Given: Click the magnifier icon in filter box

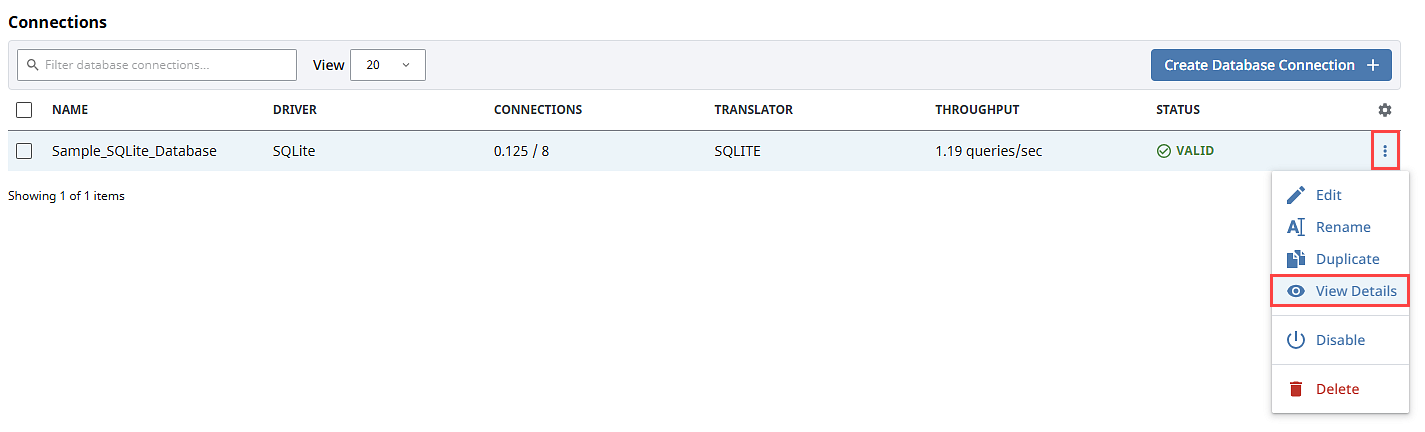Looking at the screenshot, I should [32, 65].
